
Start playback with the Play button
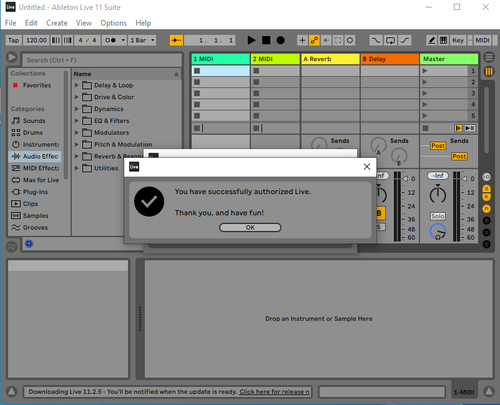[x=251, y=40]
